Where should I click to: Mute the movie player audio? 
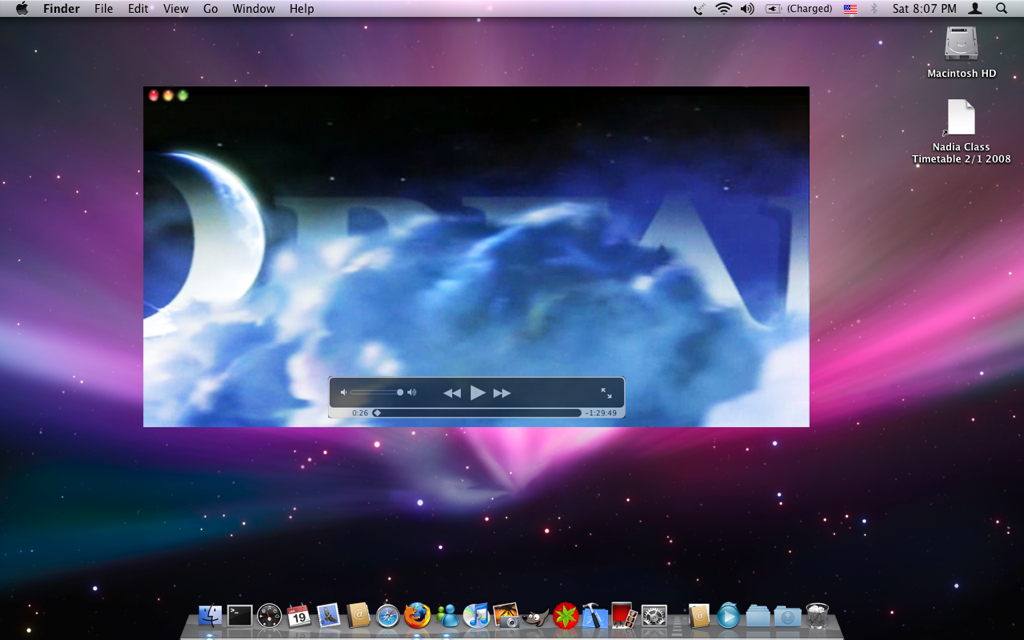tap(344, 391)
